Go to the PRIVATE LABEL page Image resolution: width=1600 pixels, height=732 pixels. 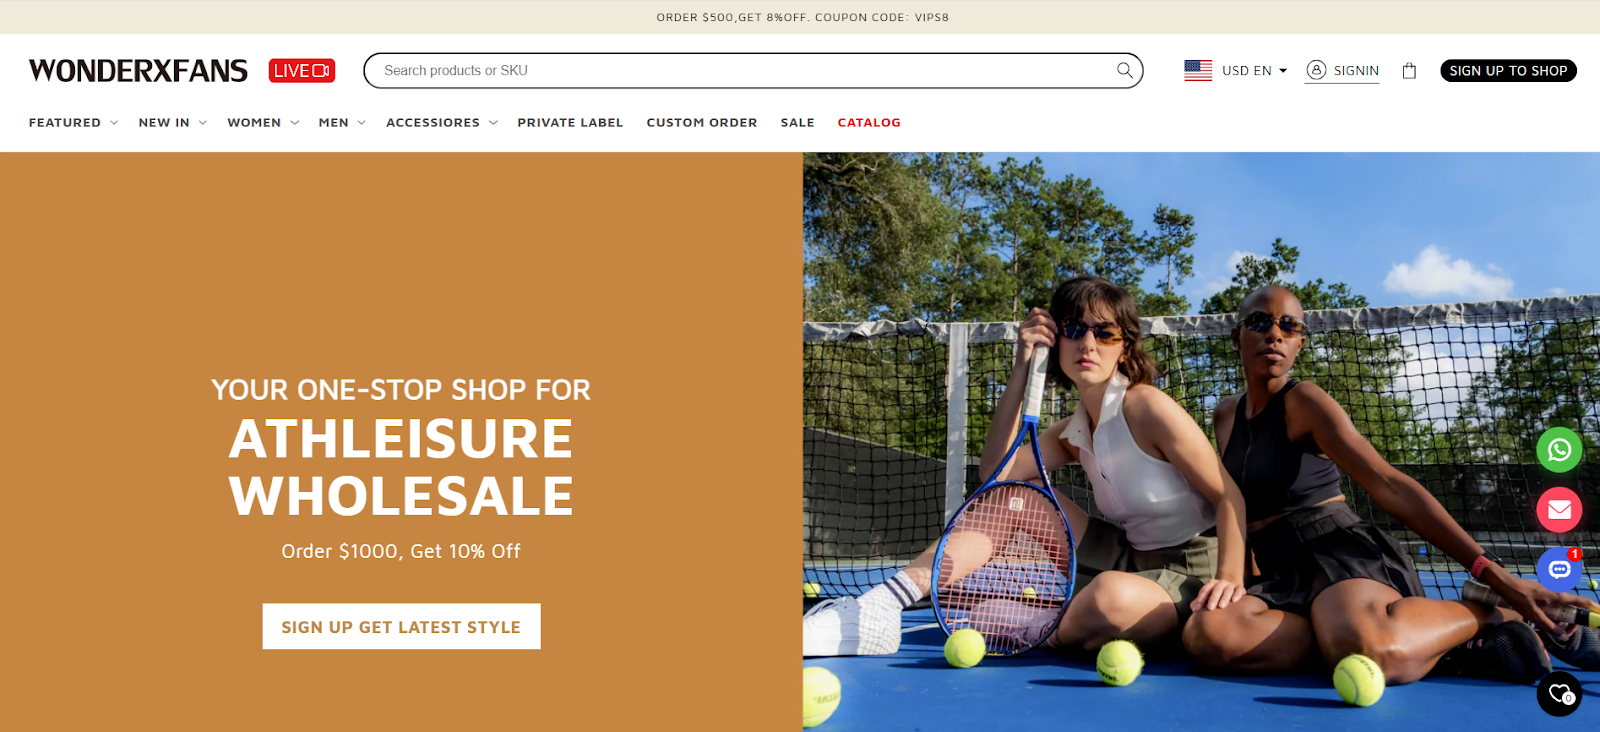[570, 123]
